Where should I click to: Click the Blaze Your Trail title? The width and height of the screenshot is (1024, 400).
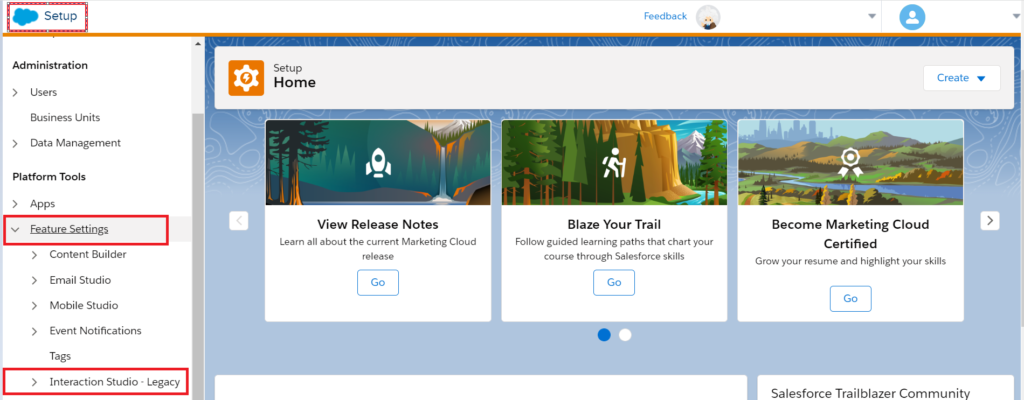click(614, 224)
